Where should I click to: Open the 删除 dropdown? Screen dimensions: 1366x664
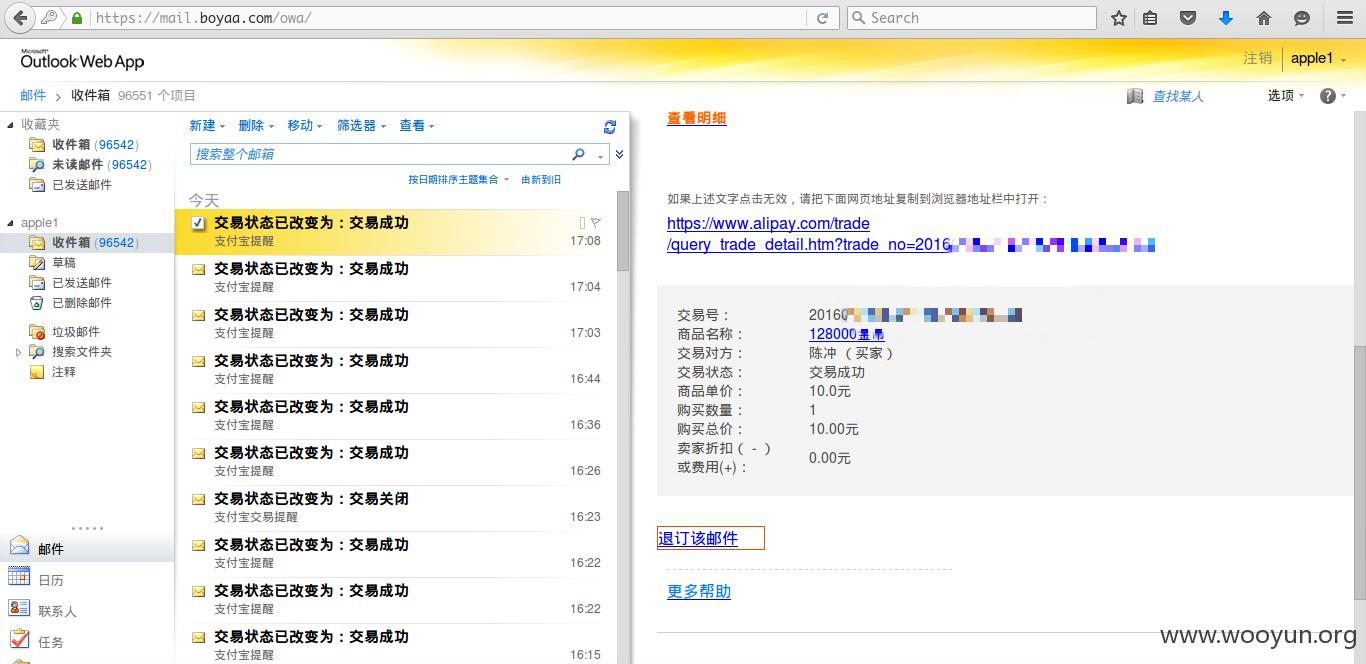click(x=257, y=125)
